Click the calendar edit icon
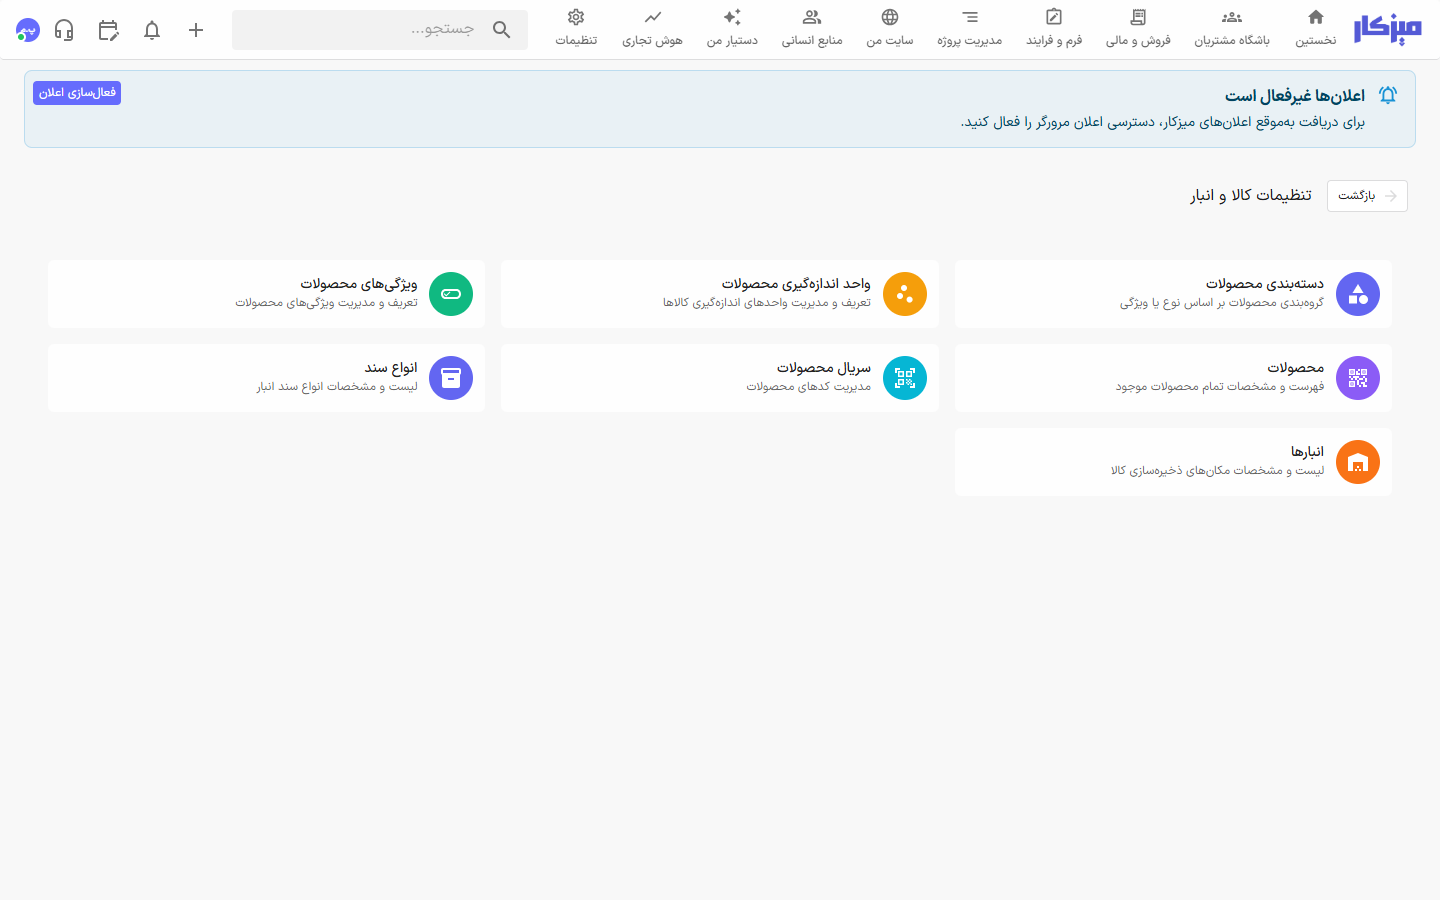The height and width of the screenshot is (900, 1440). coord(108,30)
